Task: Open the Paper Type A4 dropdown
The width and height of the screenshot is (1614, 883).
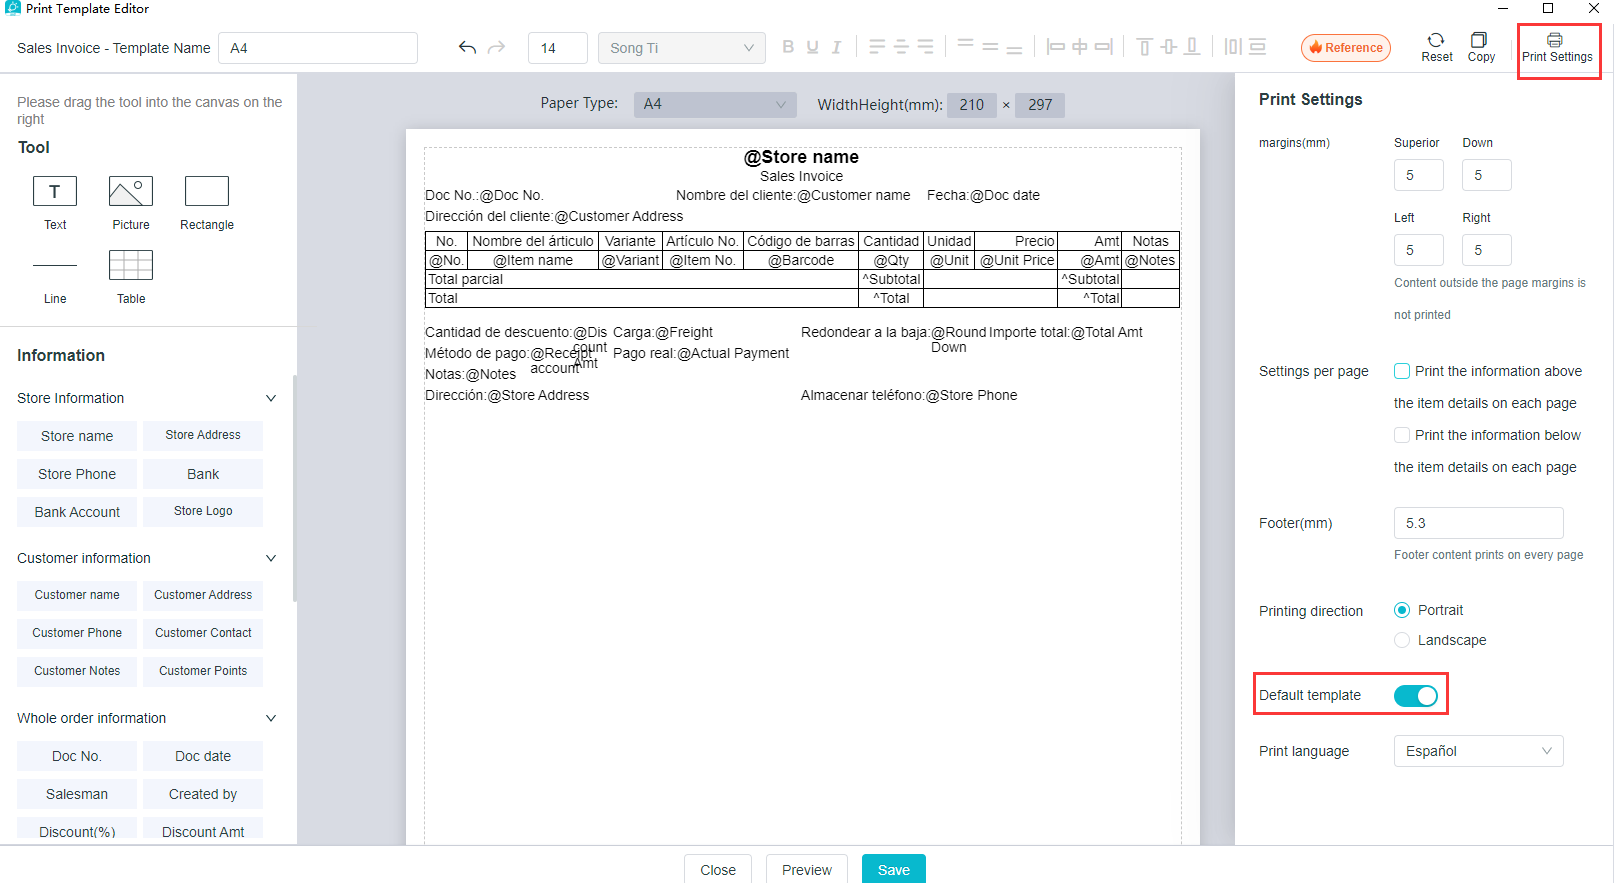Action: pos(714,104)
